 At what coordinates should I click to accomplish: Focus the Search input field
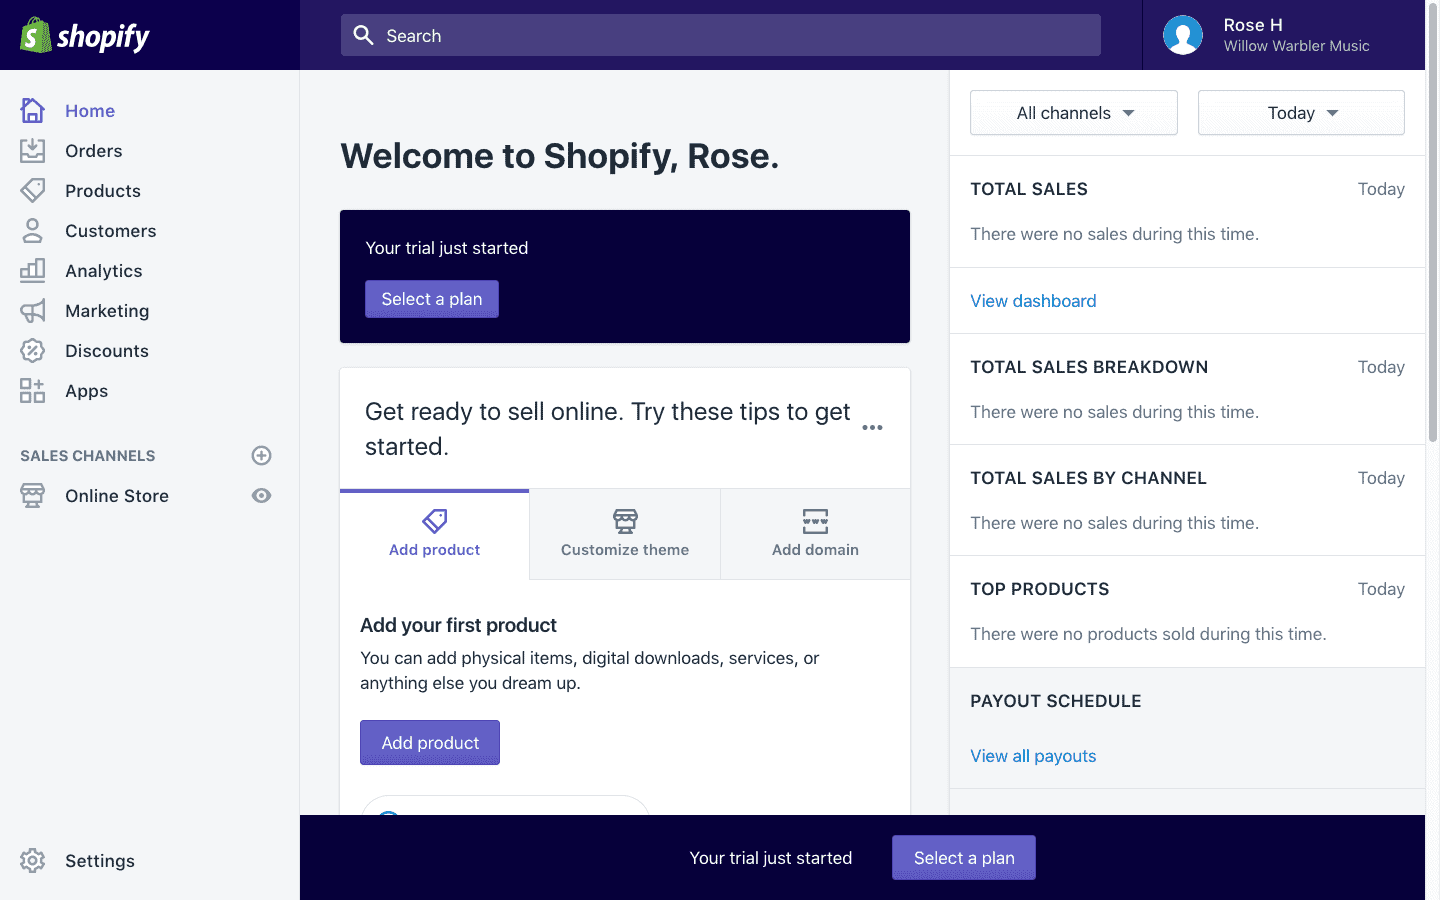pos(721,35)
